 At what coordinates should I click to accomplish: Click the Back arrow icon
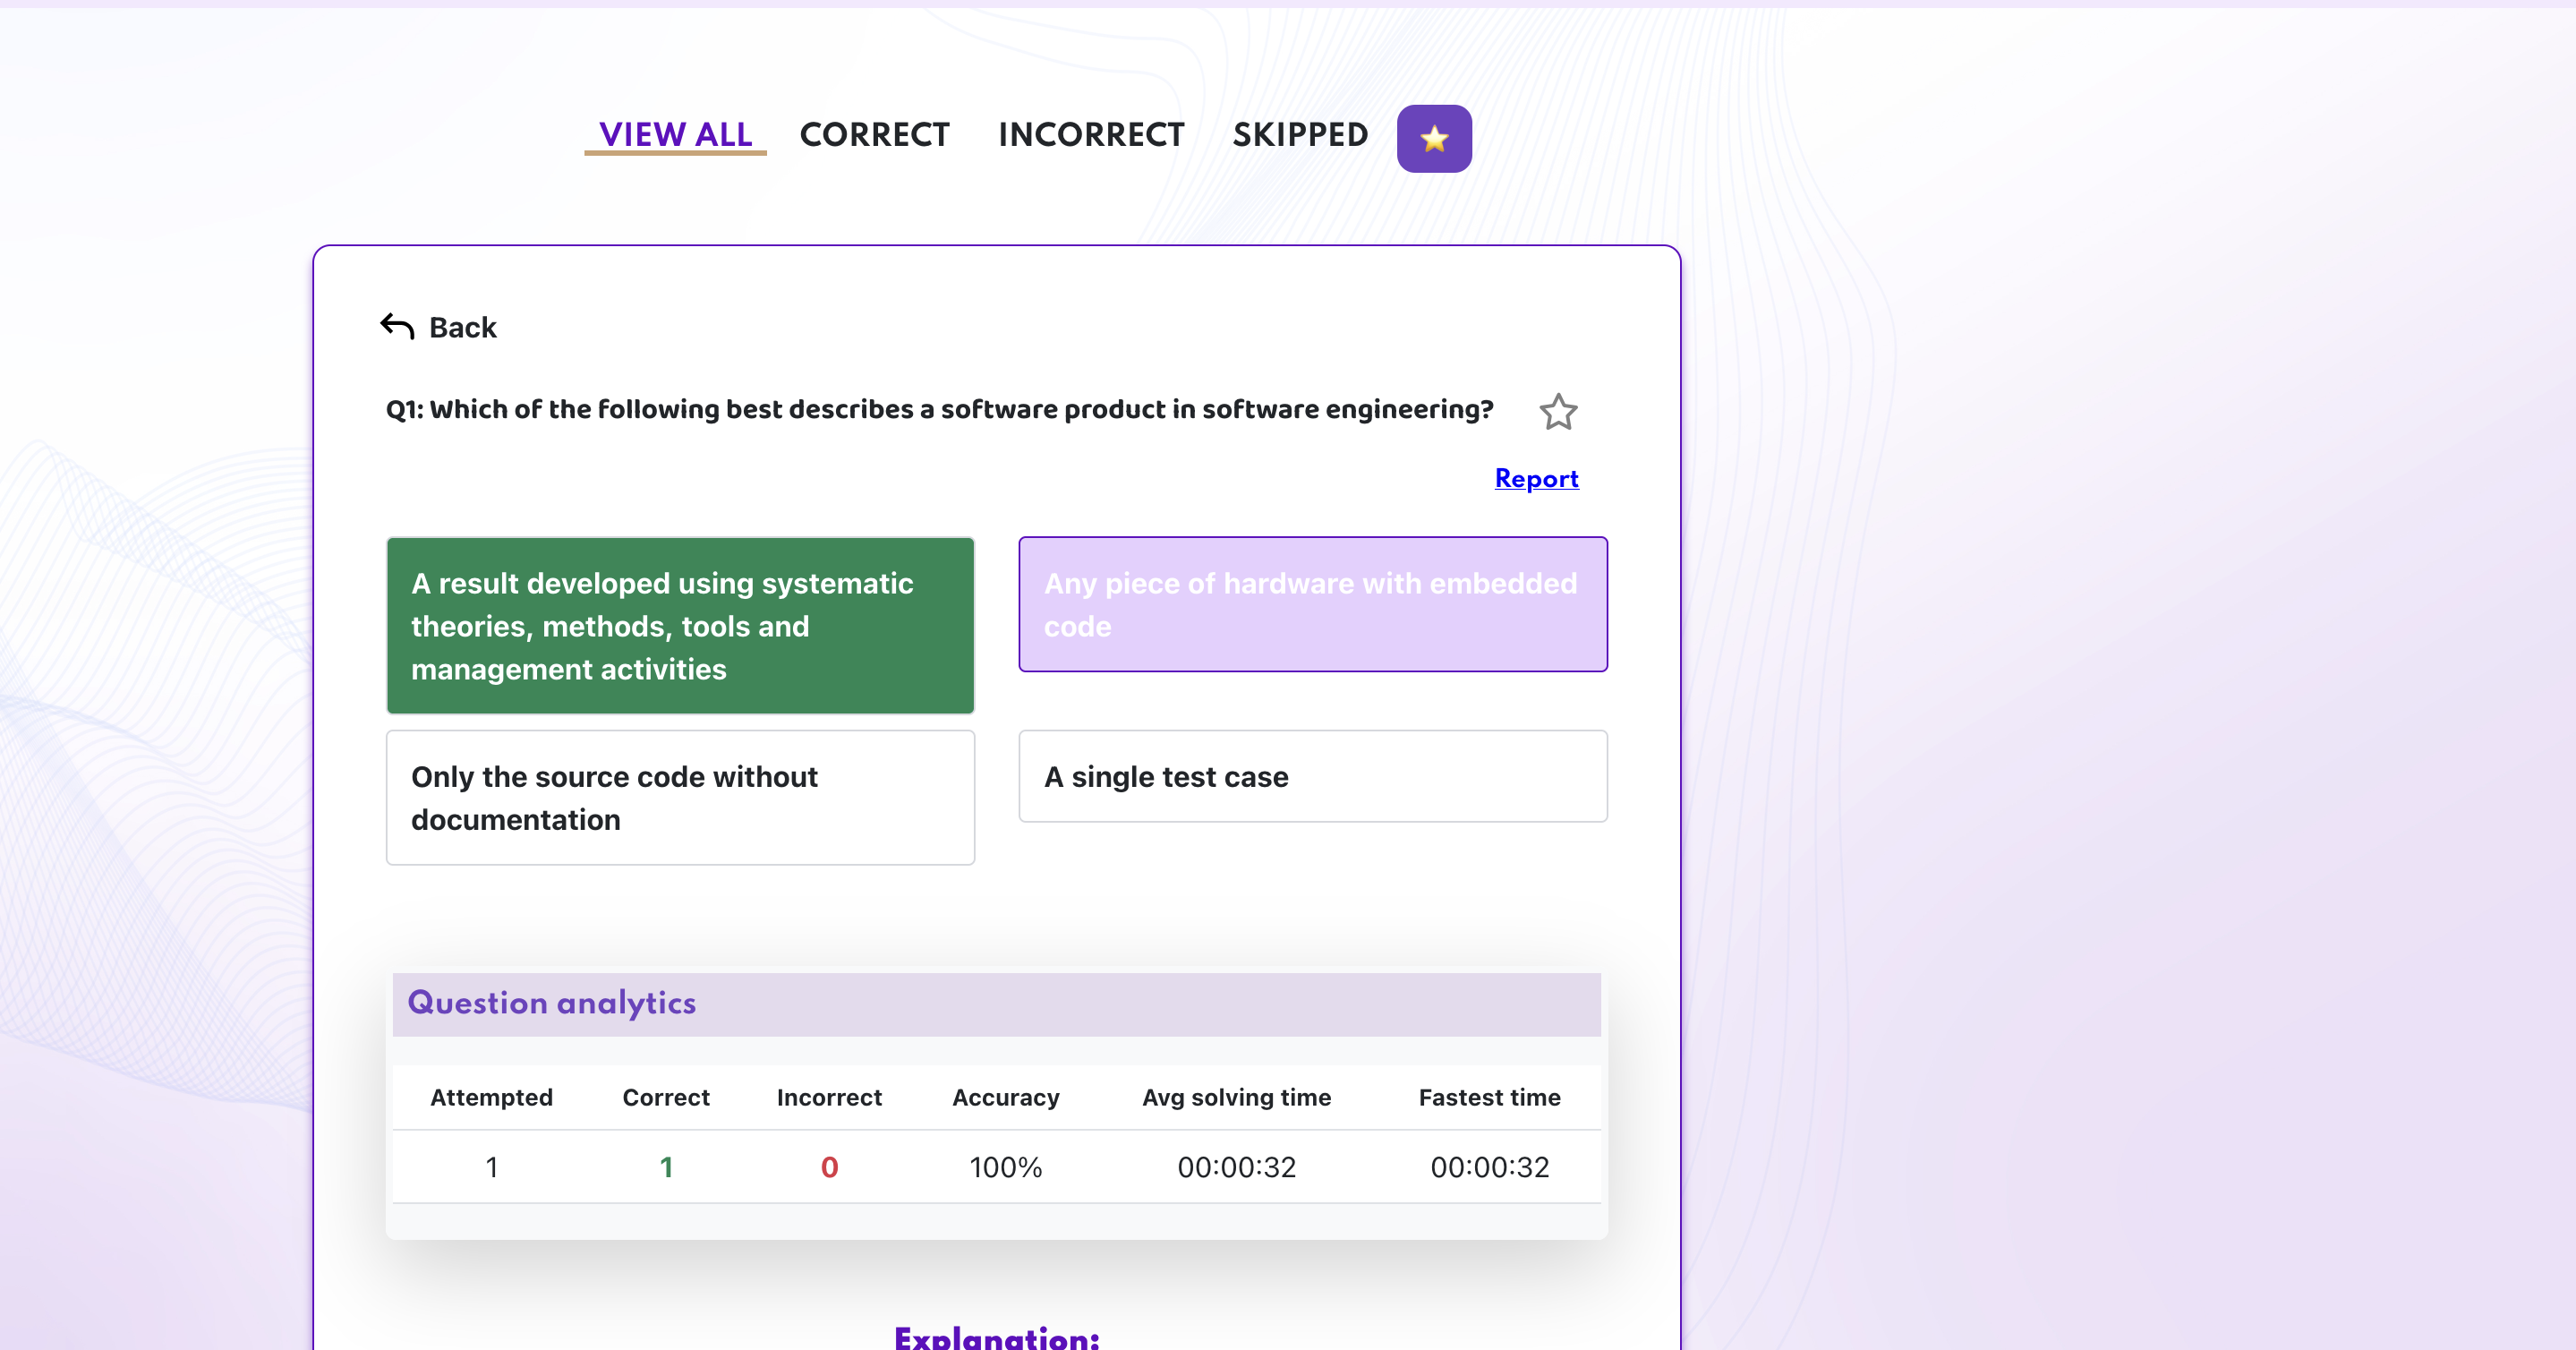point(397,326)
